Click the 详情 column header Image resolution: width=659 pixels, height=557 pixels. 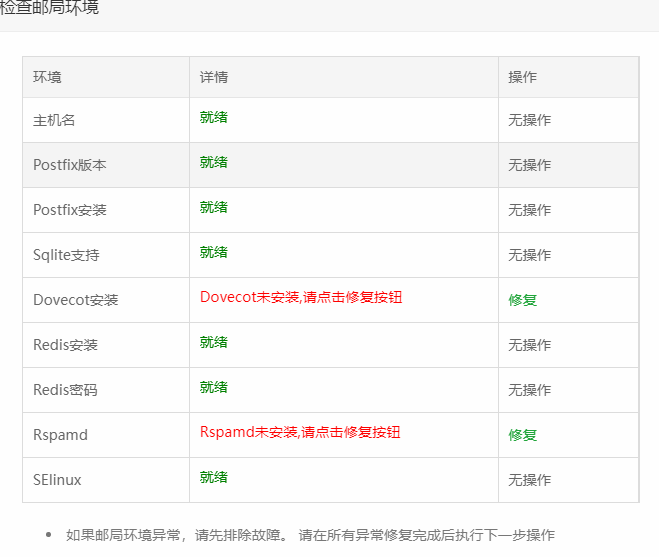pos(214,77)
